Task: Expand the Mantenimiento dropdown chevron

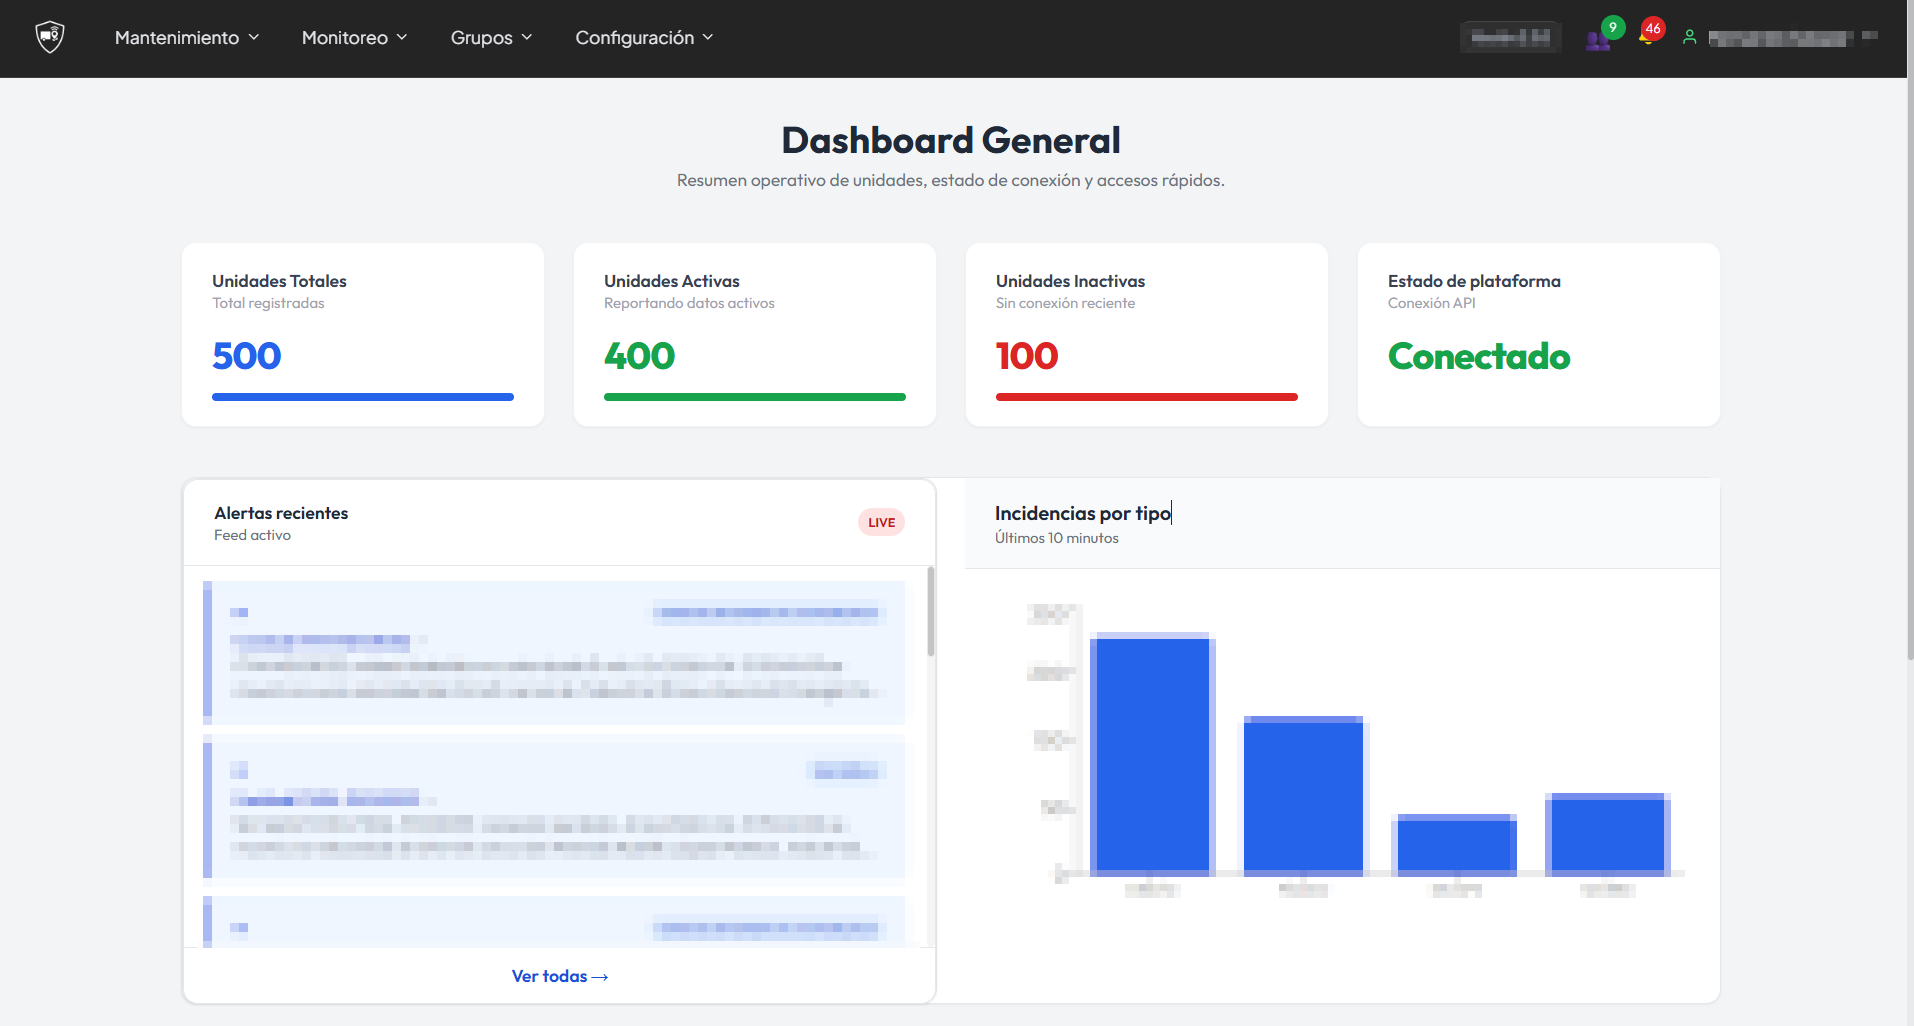Action: (x=253, y=37)
